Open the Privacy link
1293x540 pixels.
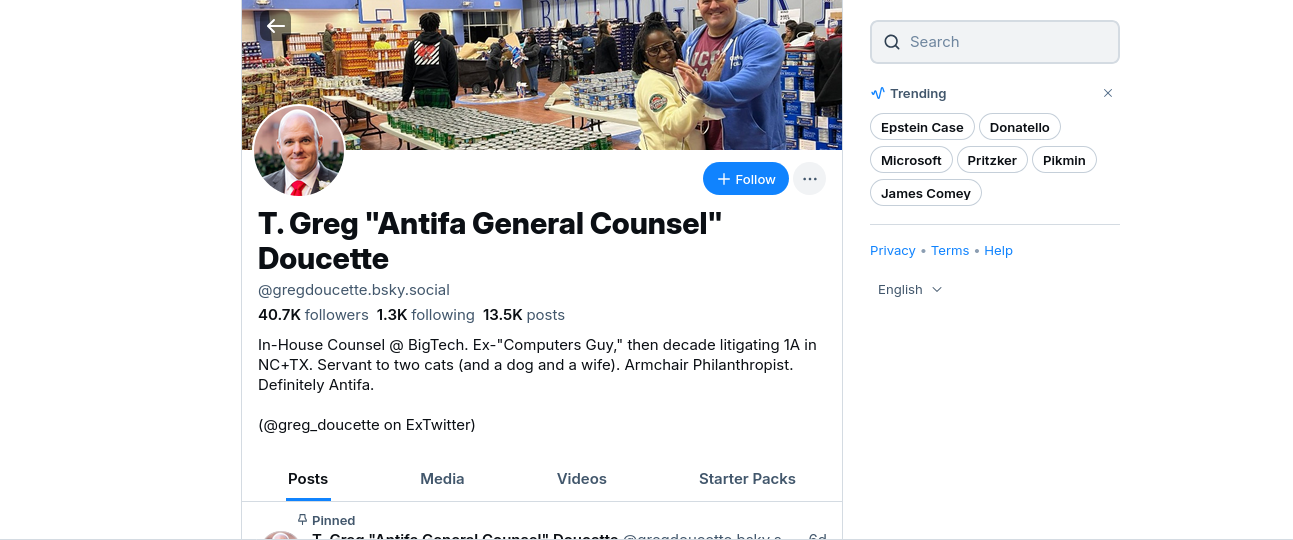[893, 251]
